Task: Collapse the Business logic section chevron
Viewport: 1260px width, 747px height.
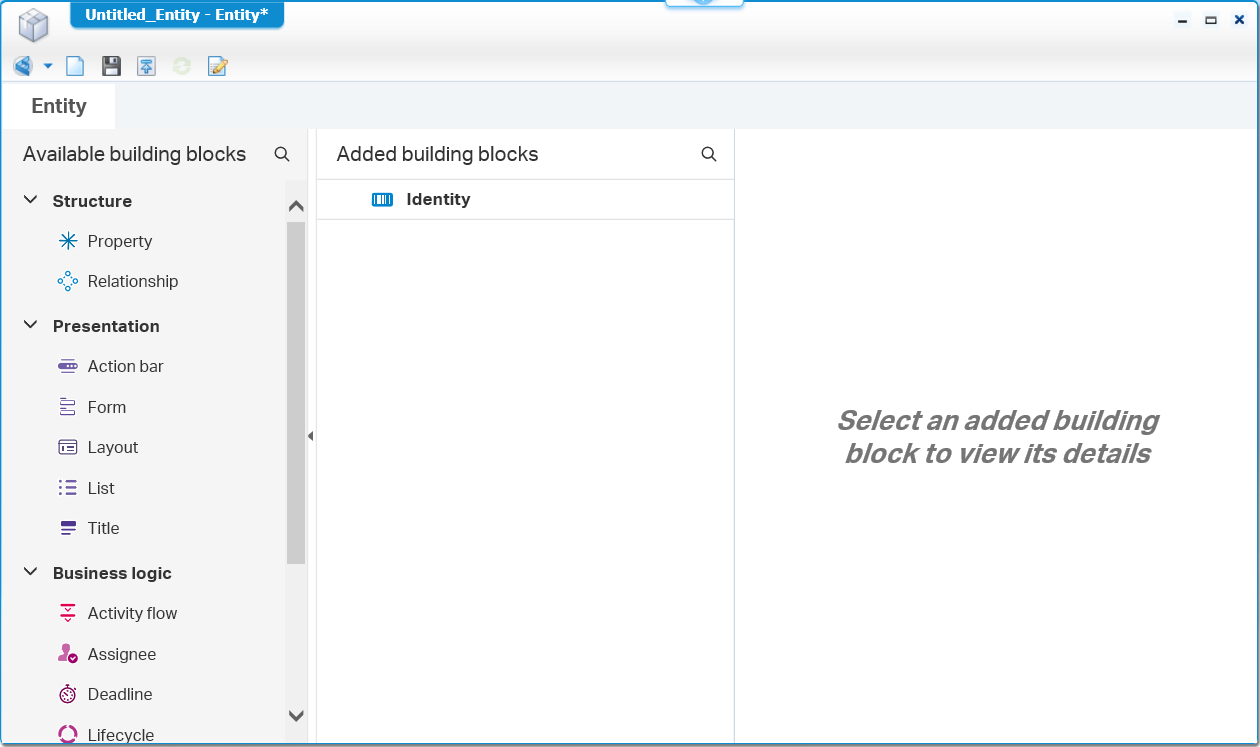Action: click(x=31, y=572)
